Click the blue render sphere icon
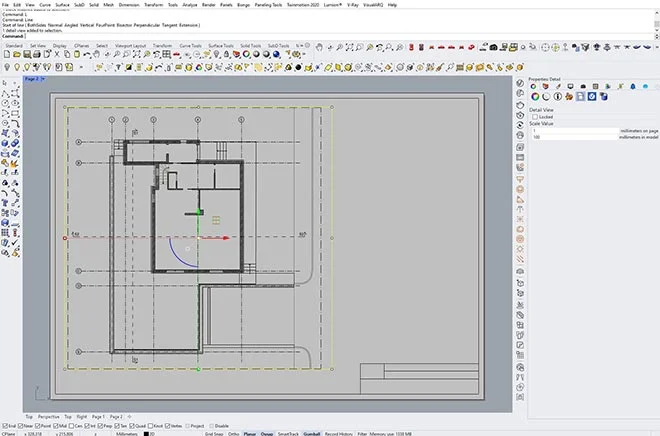The width and height of the screenshot is (660, 436). (277, 54)
